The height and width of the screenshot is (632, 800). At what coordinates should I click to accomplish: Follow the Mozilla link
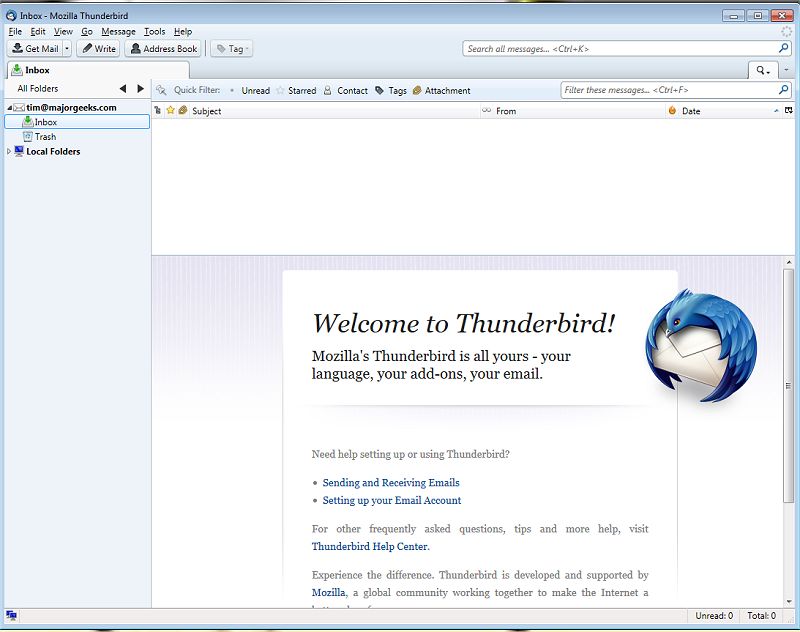point(329,593)
